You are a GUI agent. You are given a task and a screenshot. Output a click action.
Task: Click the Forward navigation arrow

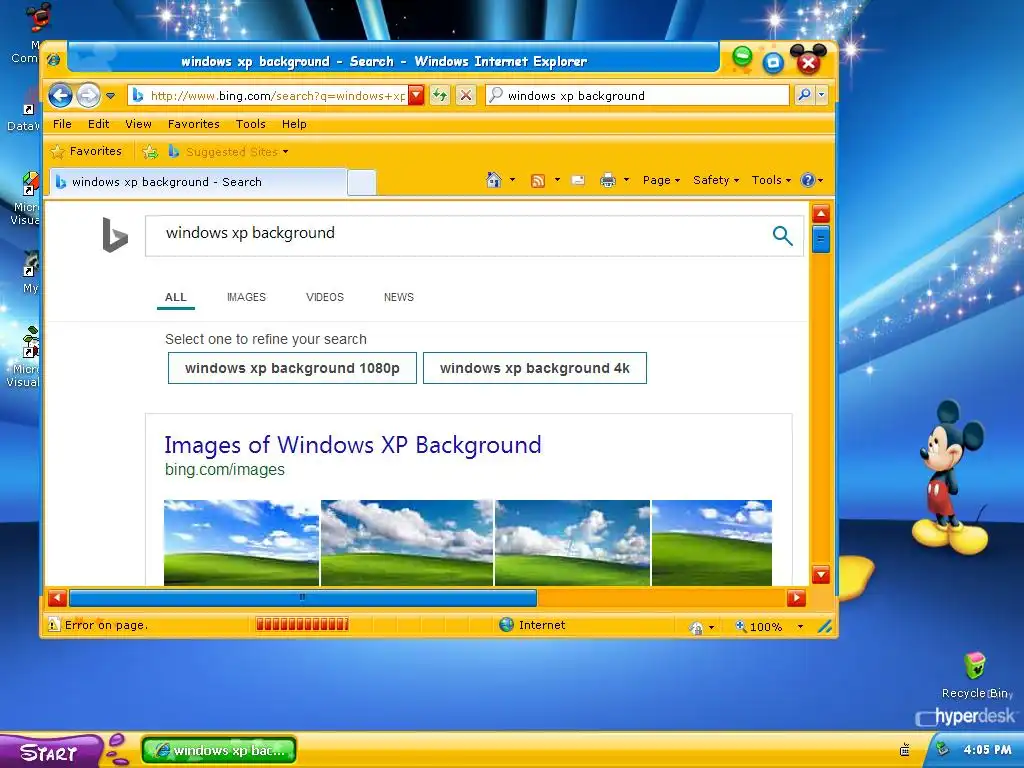[x=88, y=95]
